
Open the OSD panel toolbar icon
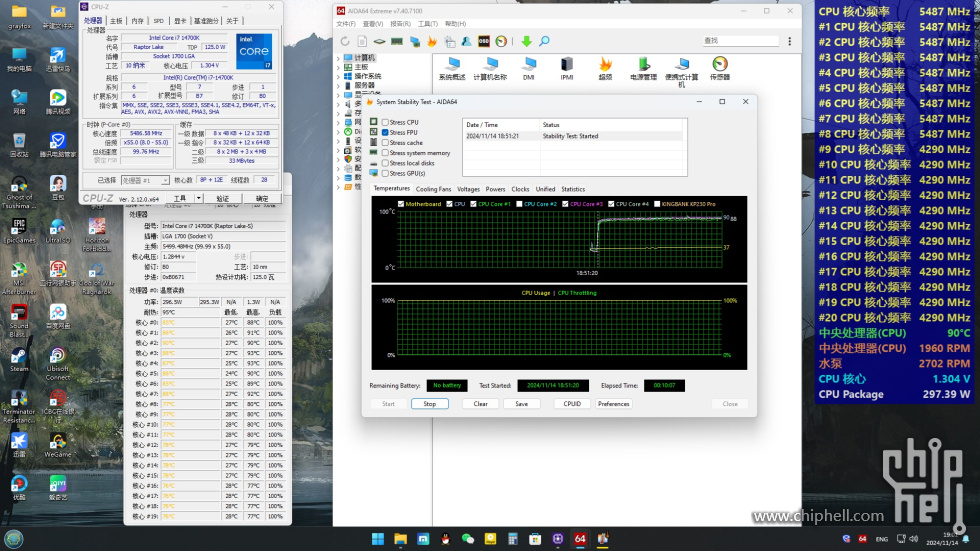tap(484, 41)
